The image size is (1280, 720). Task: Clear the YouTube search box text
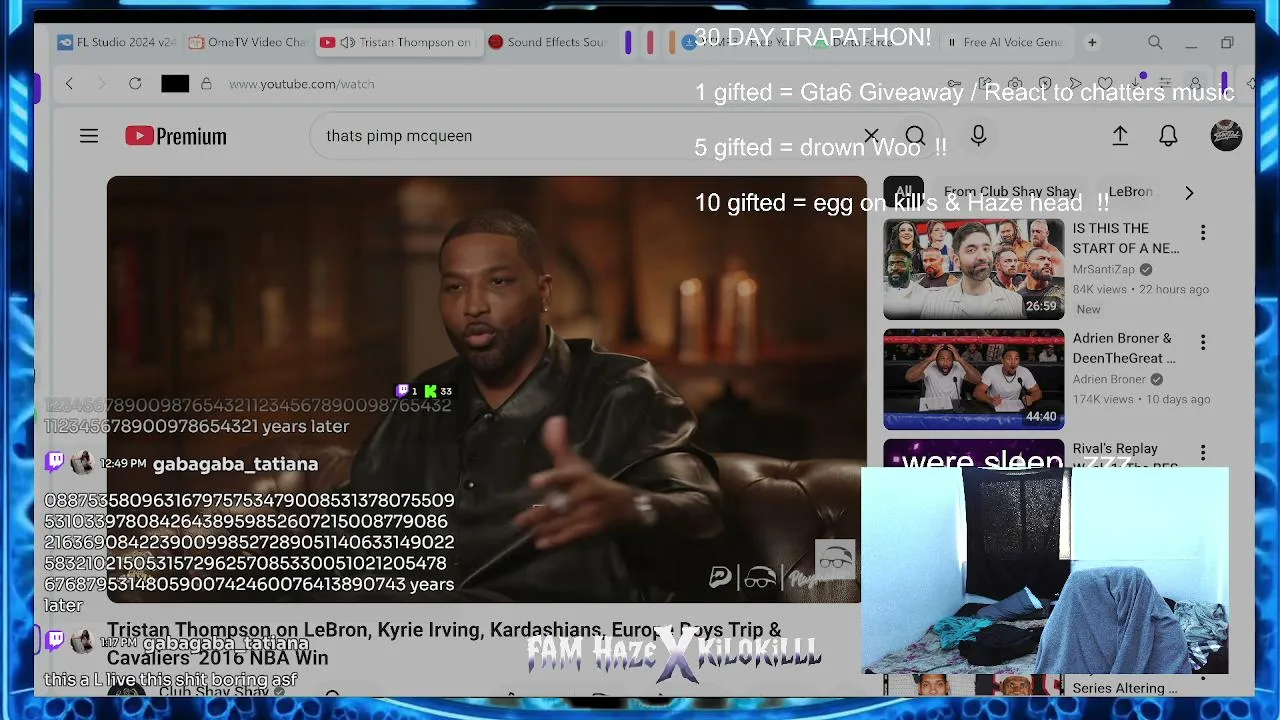(x=871, y=136)
